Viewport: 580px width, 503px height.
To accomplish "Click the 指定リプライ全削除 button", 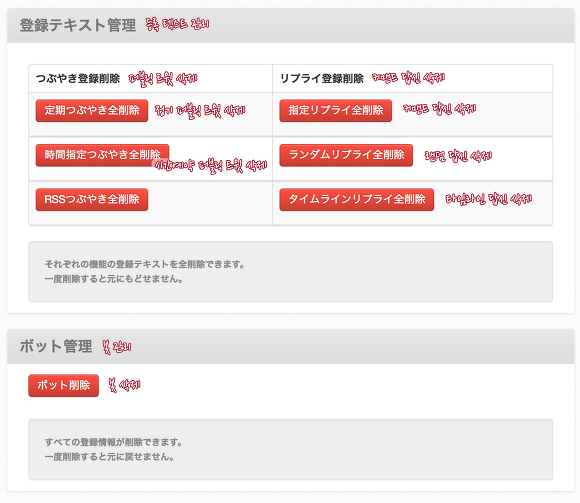I will (335, 110).
